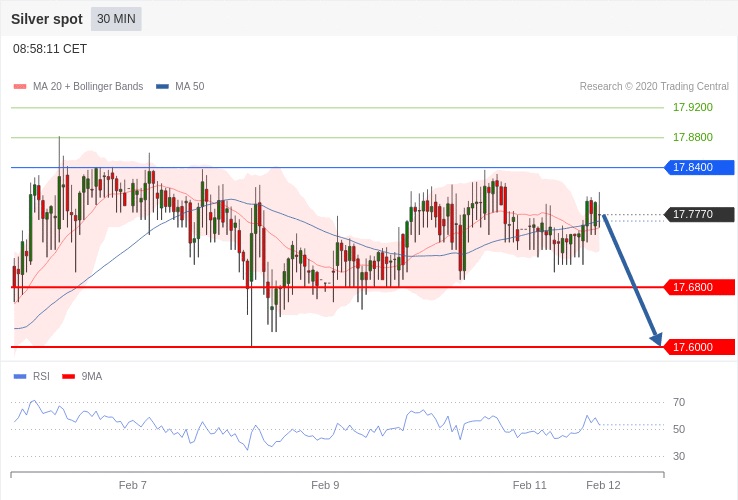Click the MA 50 legend color swatch
The height and width of the screenshot is (500, 738).
point(162,87)
